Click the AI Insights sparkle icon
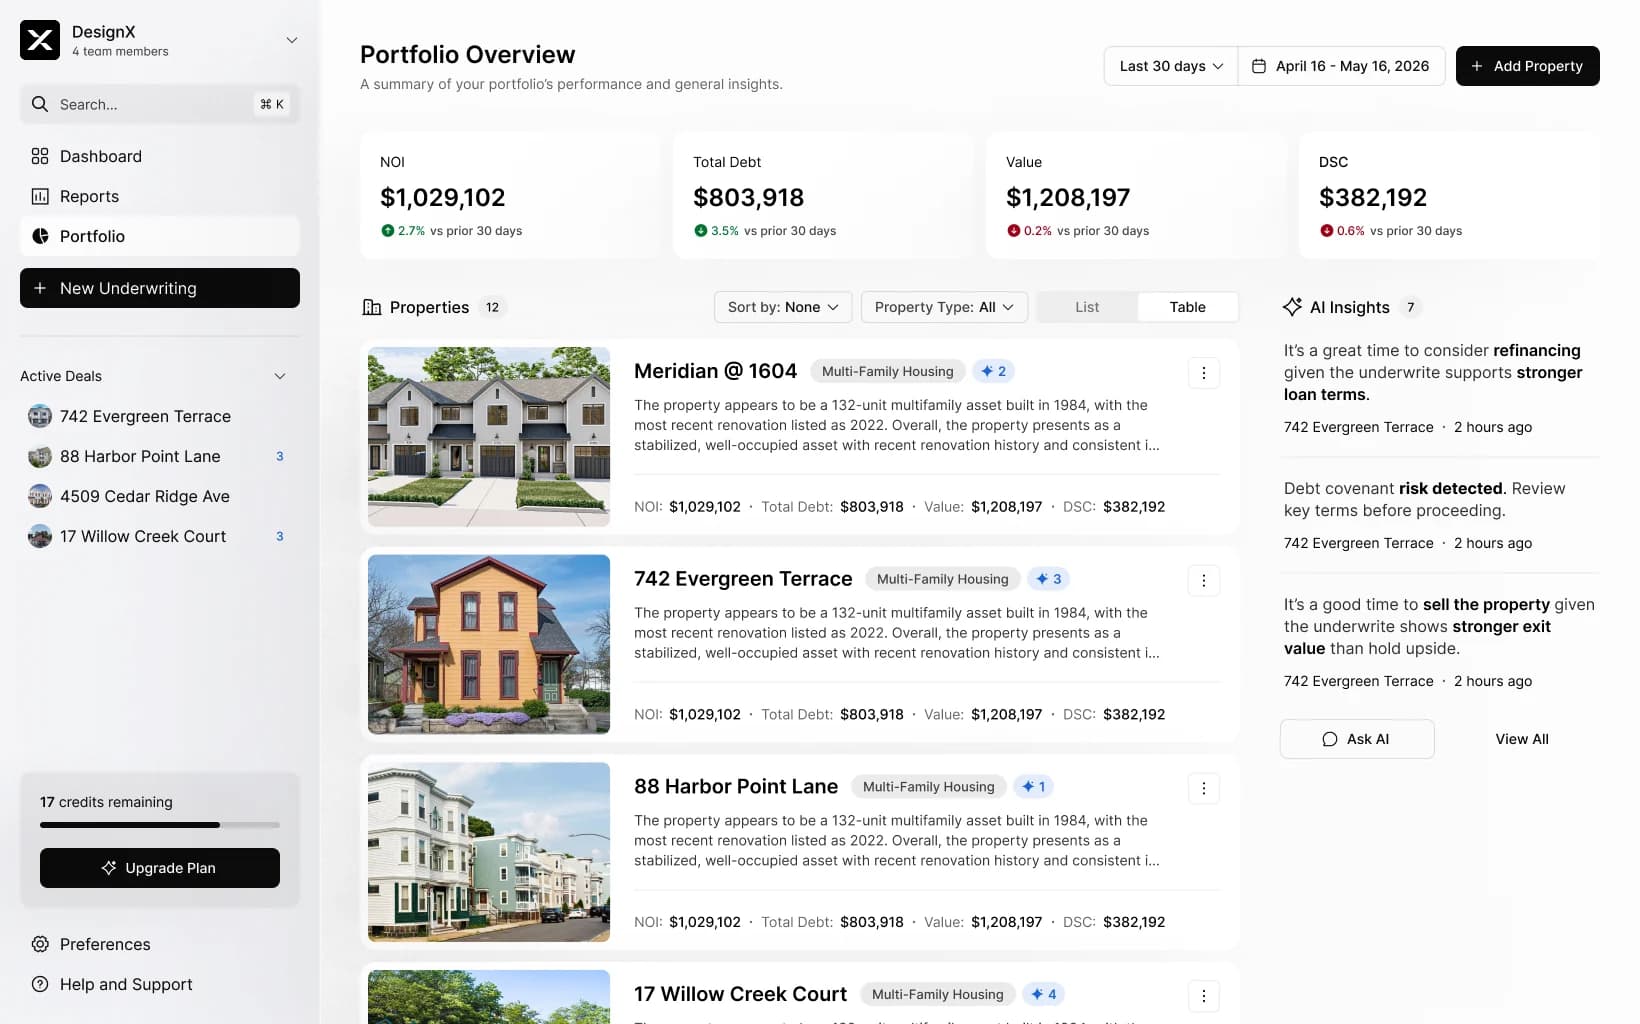Screen dimensions: 1640x1024 click(x=1292, y=307)
